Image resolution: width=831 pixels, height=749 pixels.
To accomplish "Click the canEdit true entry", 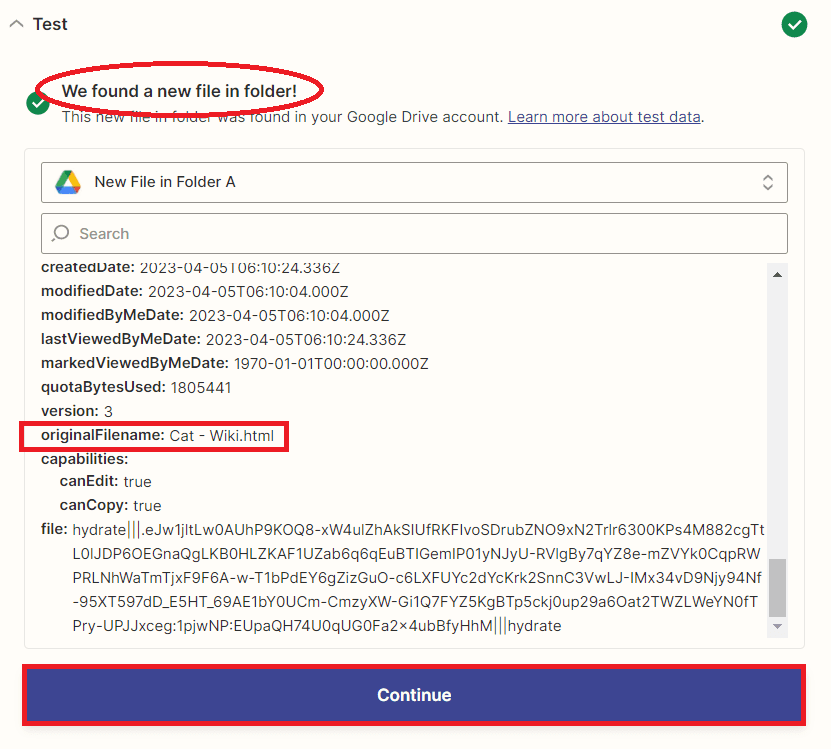I will coord(105,482).
